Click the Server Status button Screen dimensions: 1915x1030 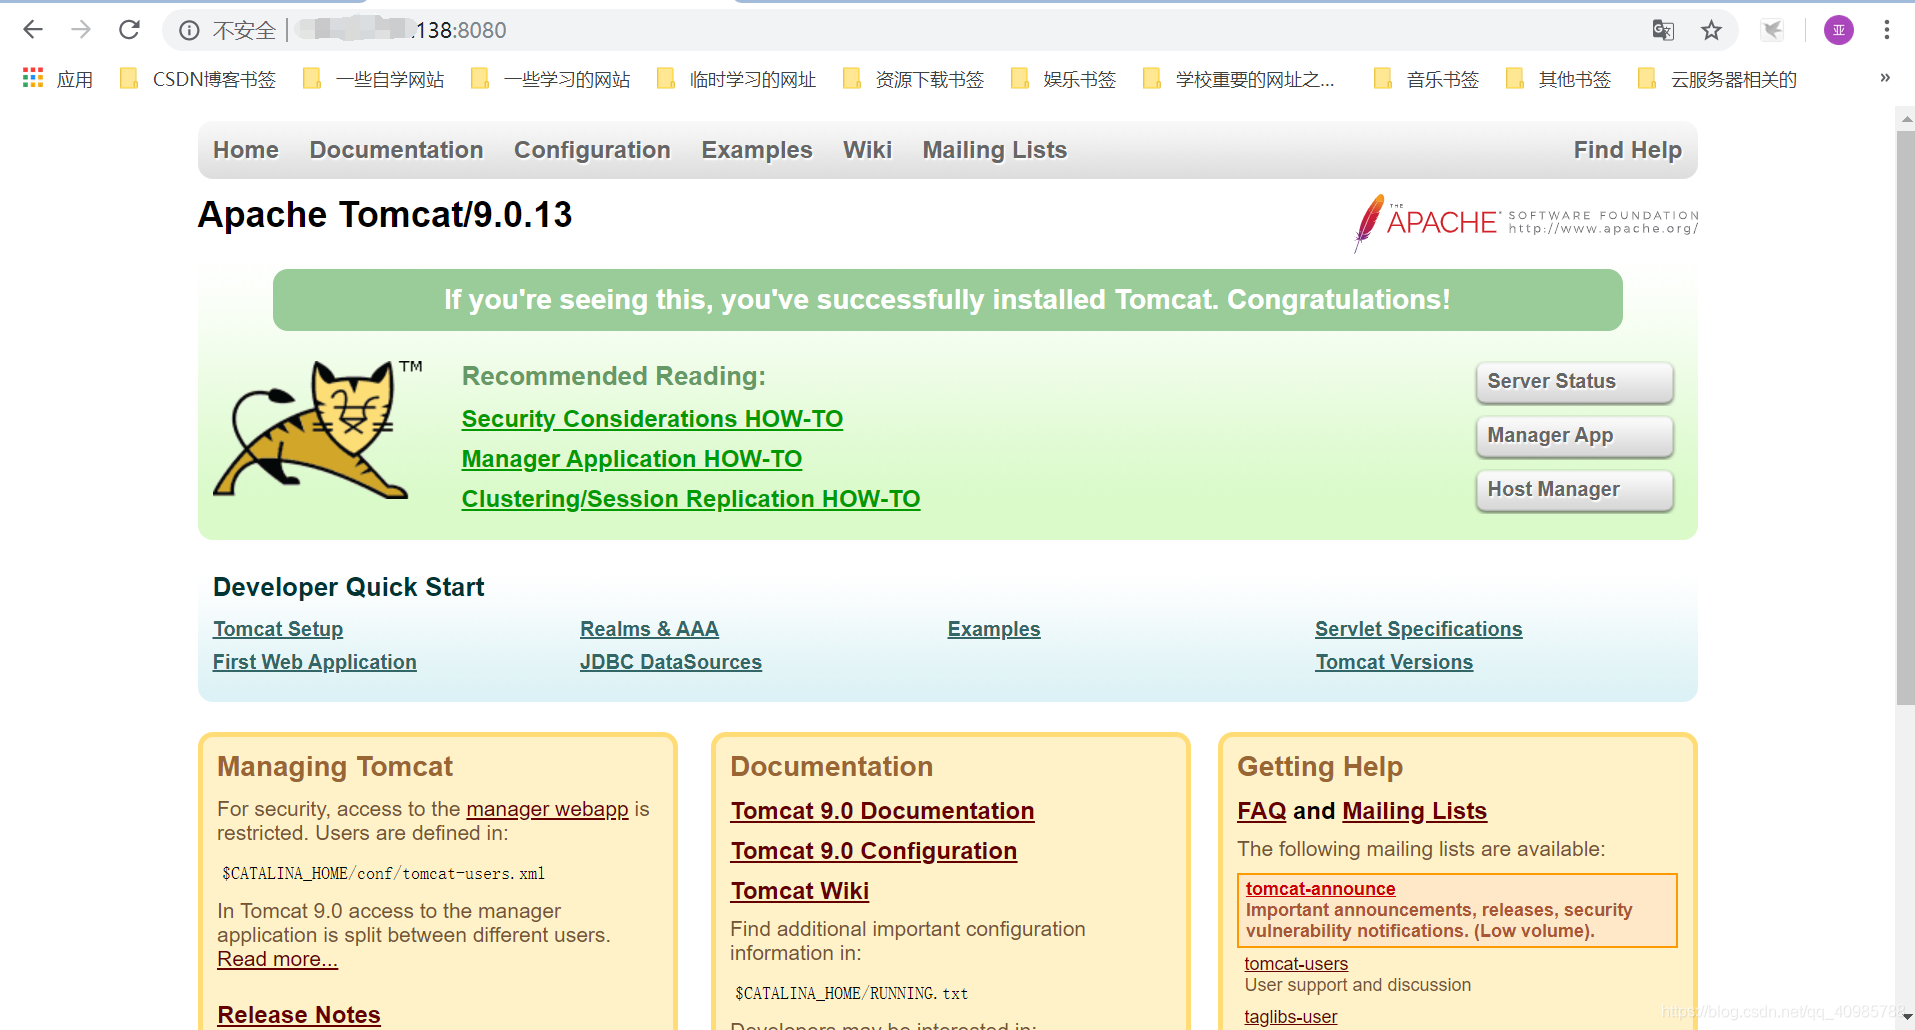click(1574, 382)
